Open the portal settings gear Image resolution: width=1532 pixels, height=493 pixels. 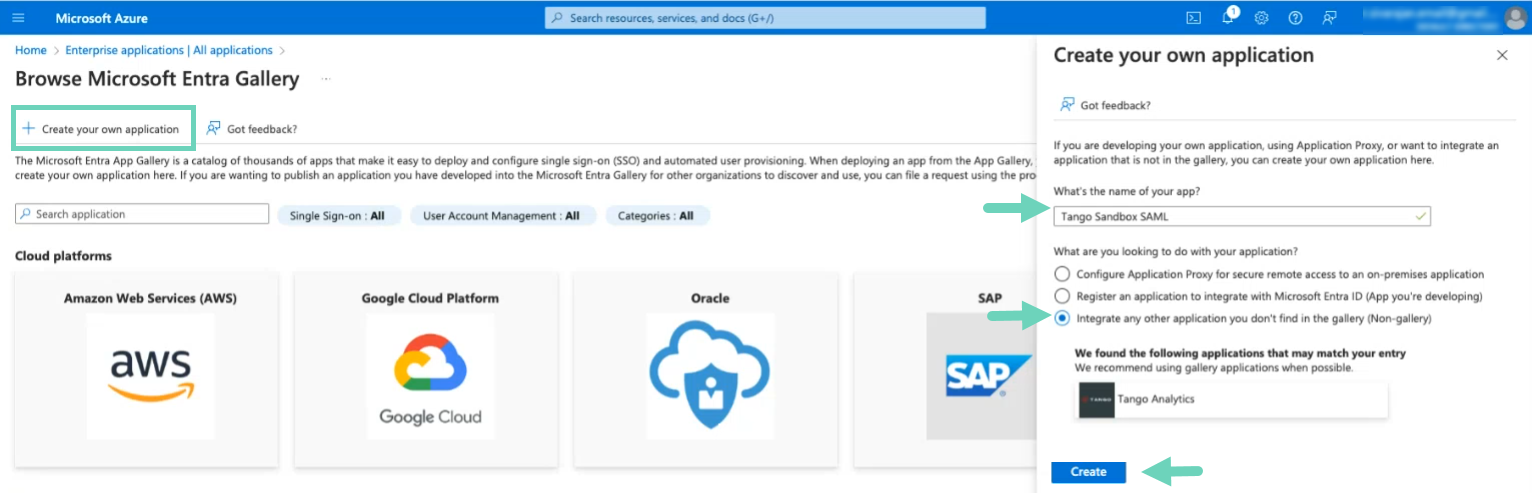[x=1262, y=18]
